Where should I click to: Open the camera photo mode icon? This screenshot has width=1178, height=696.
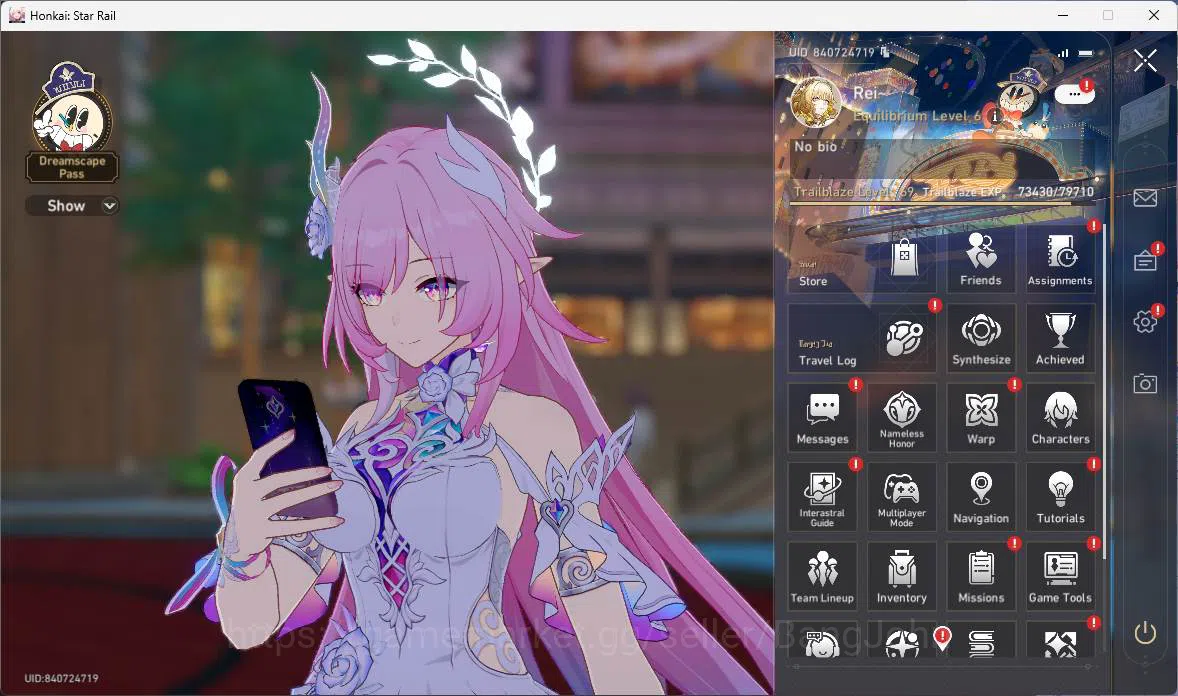(1145, 383)
